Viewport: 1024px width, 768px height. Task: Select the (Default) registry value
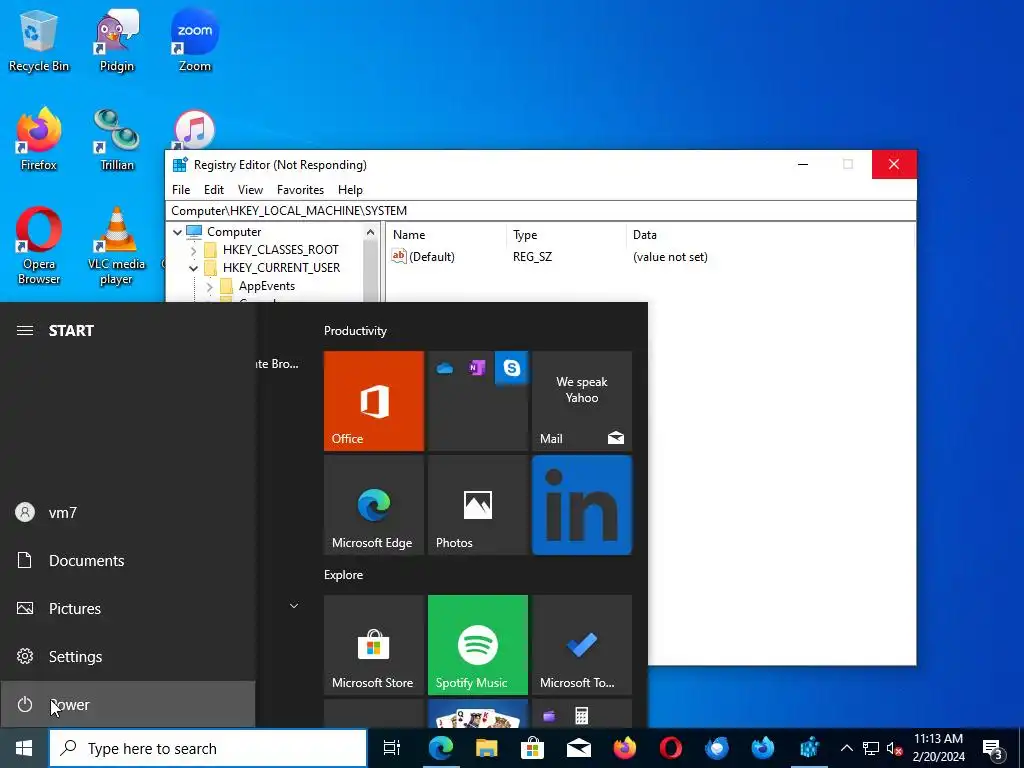(423, 257)
